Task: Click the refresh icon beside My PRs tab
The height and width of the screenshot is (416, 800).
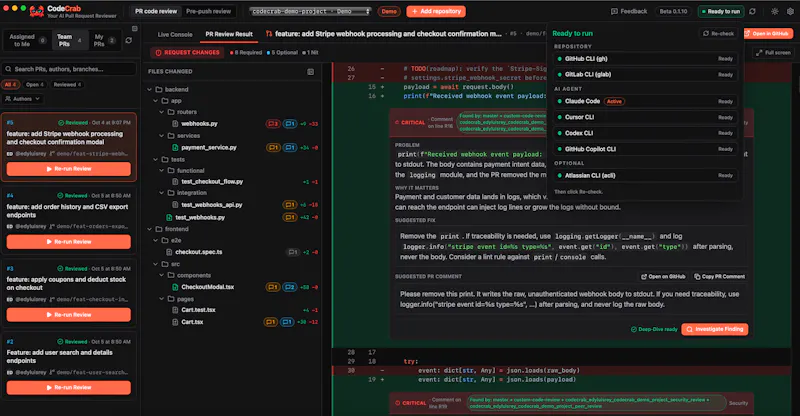Action: click(129, 40)
